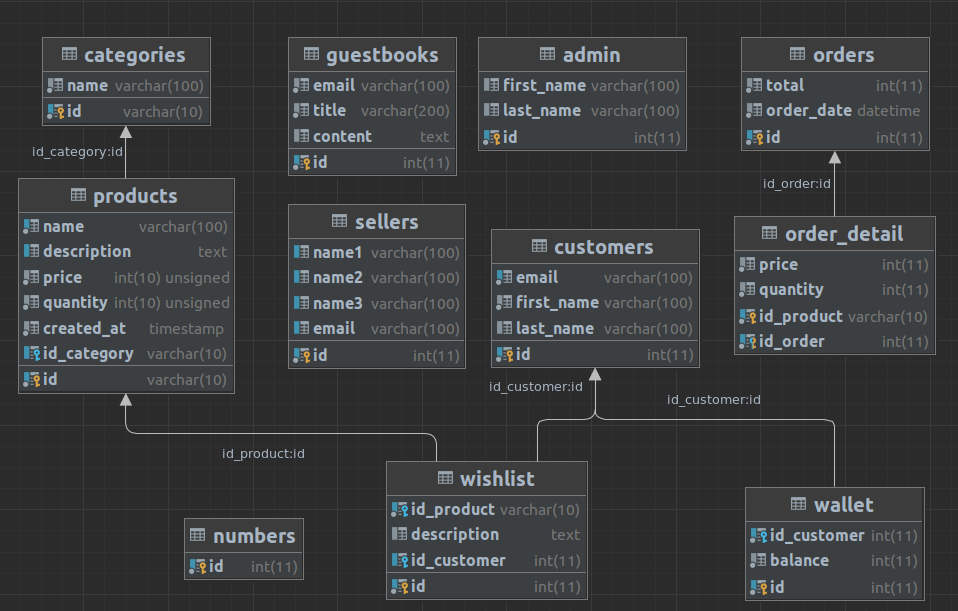This screenshot has width=958, height=611.
Task: Select name2 column in sellers table
Action: point(377,277)
